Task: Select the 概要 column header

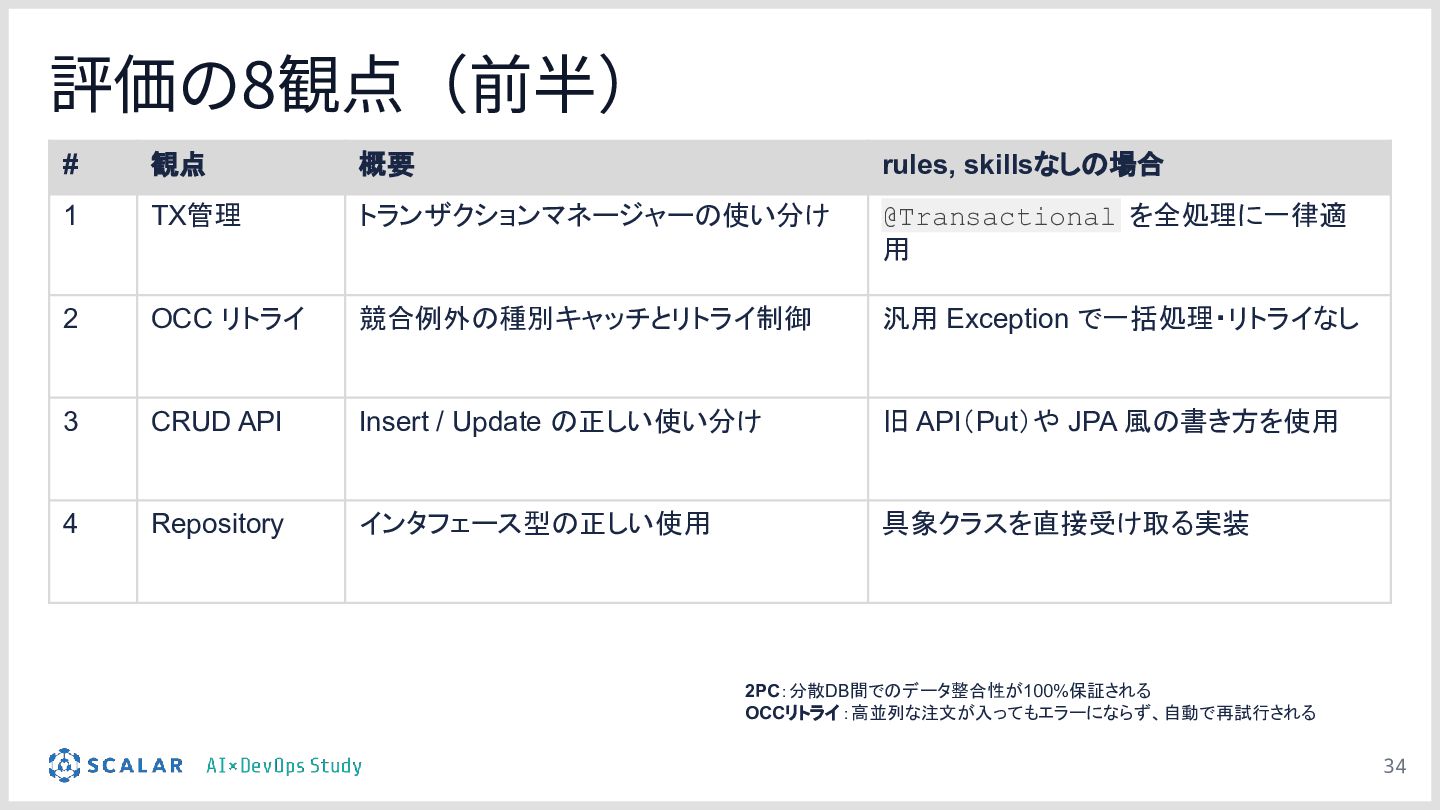Action: click(x=387, y=165)
